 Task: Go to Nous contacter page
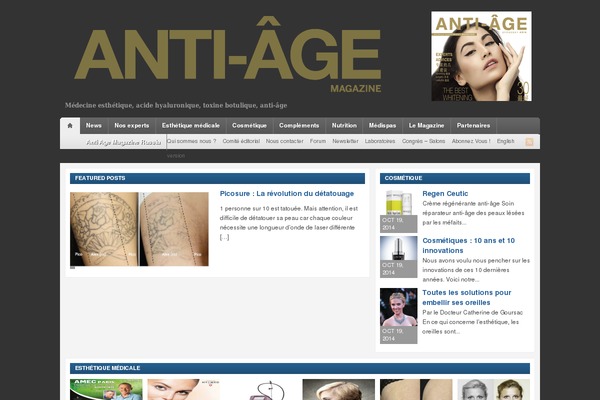285,141
